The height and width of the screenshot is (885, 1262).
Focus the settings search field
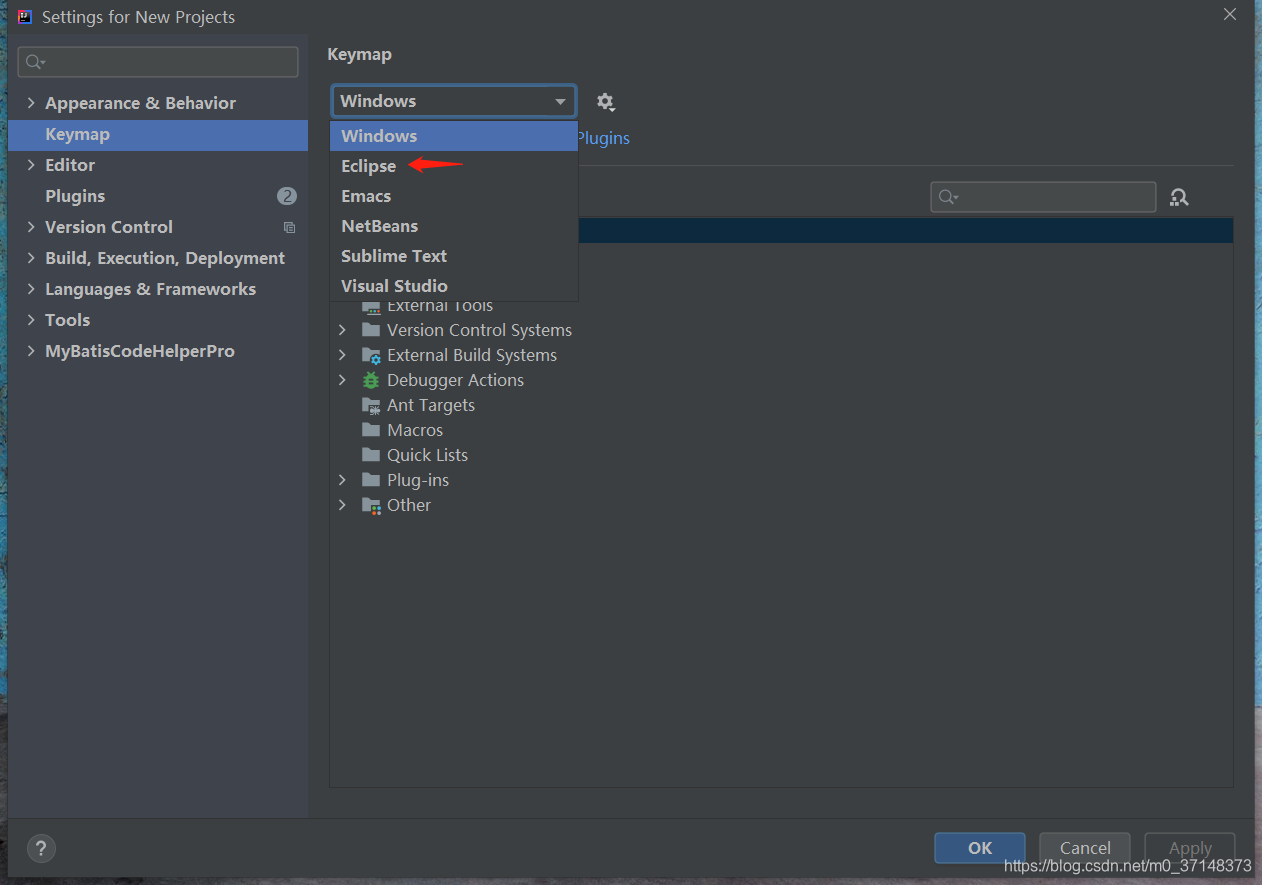[x=158, y=62]
